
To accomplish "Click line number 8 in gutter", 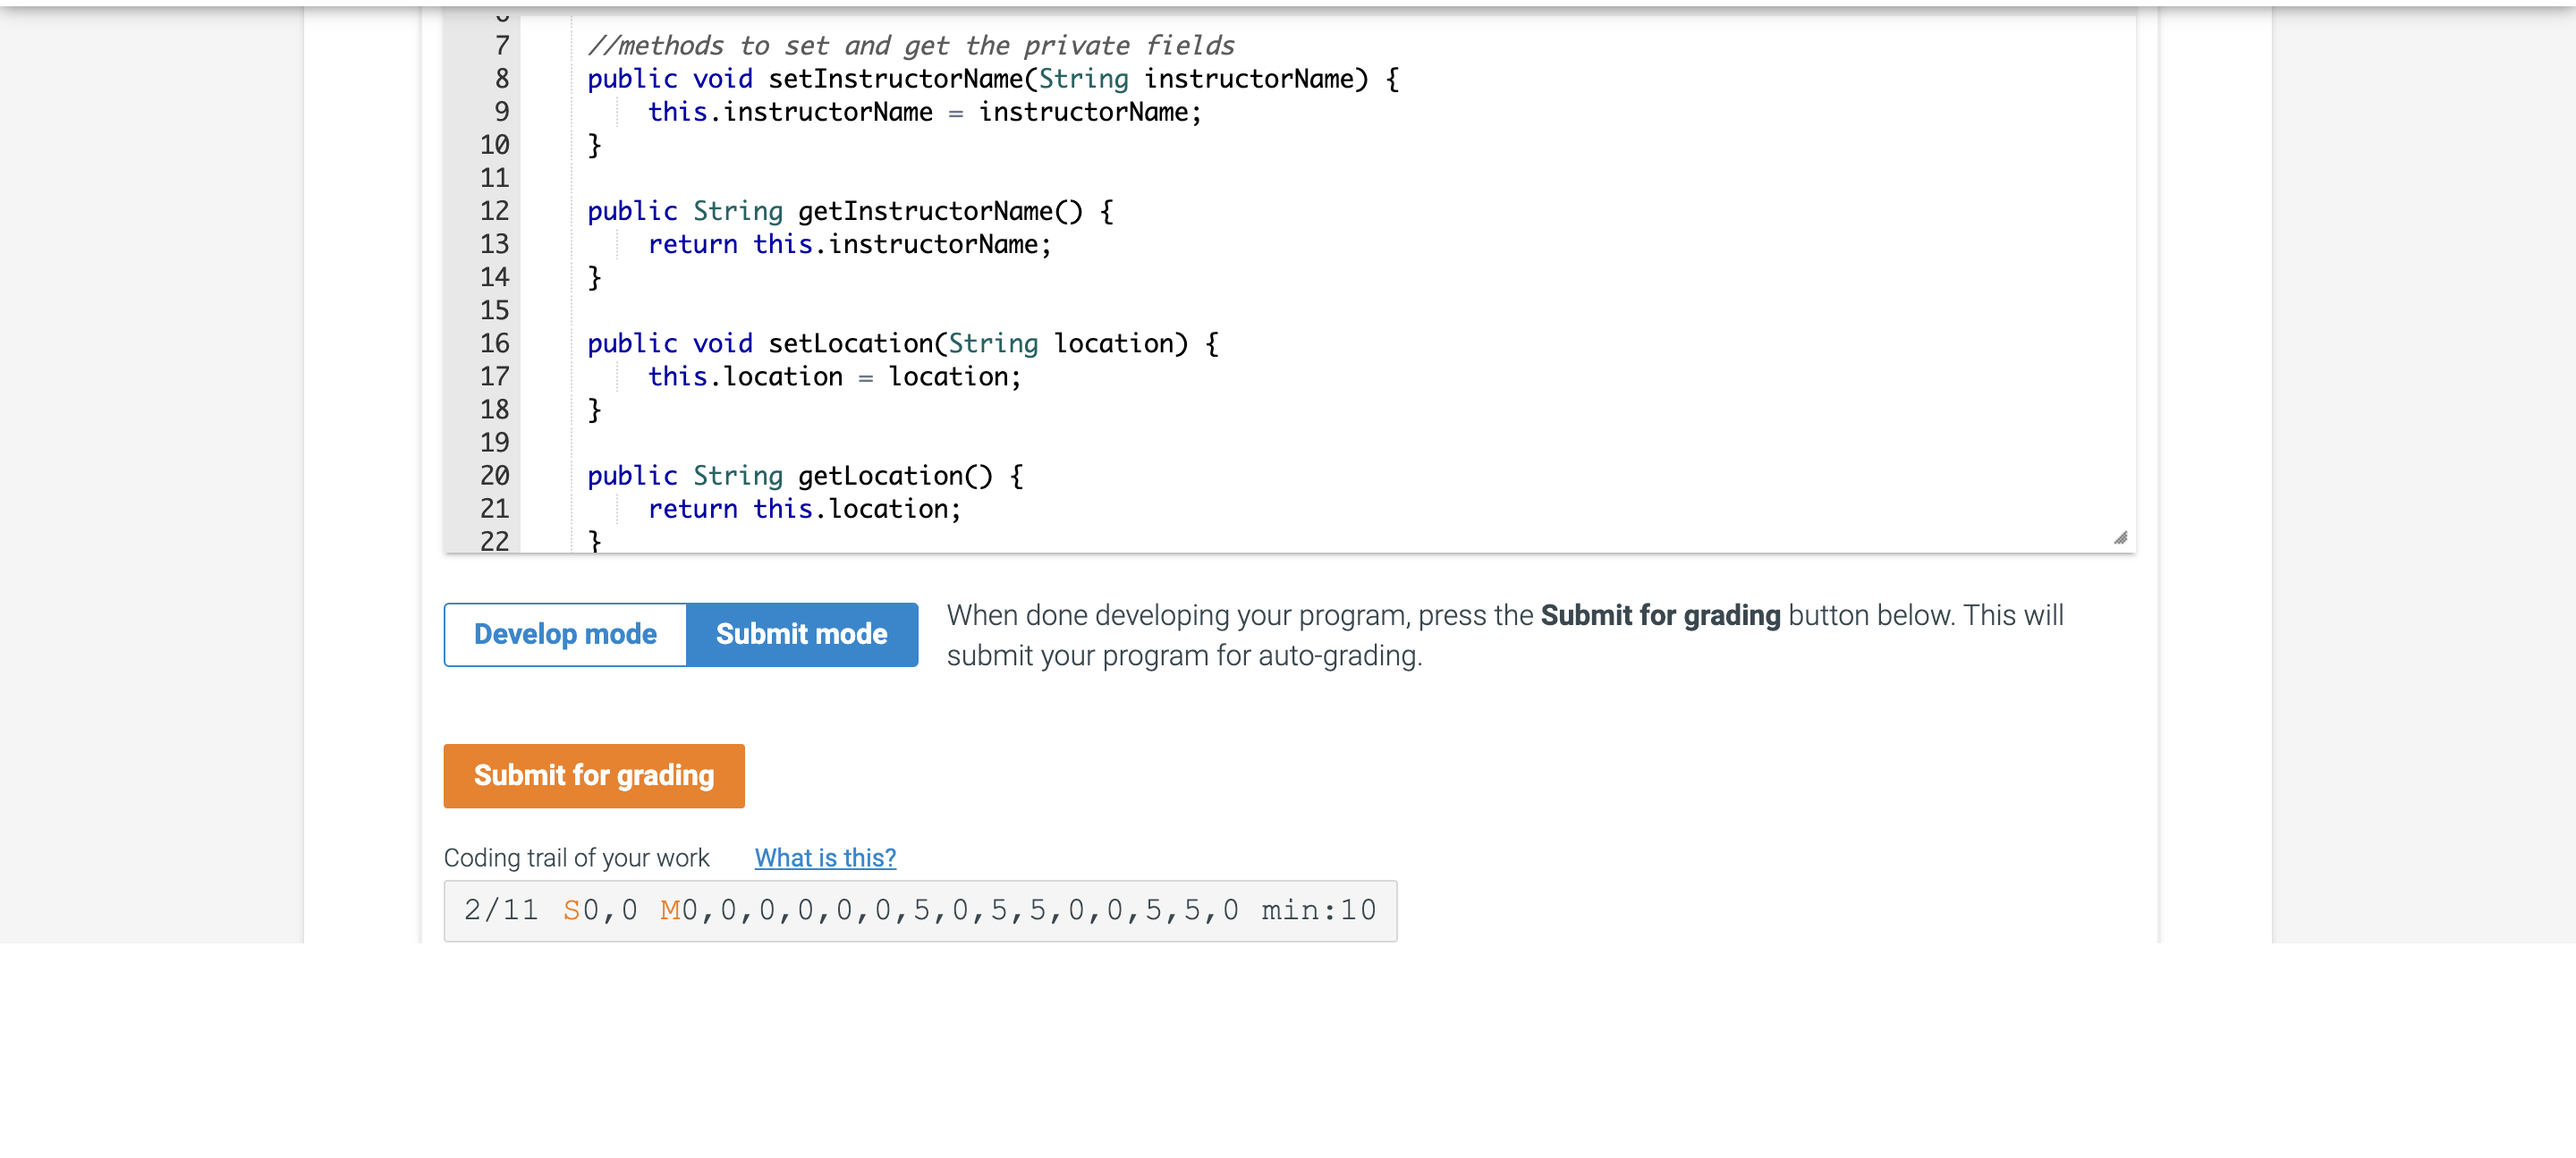I will pyautogui.click(x=501, y=79).
